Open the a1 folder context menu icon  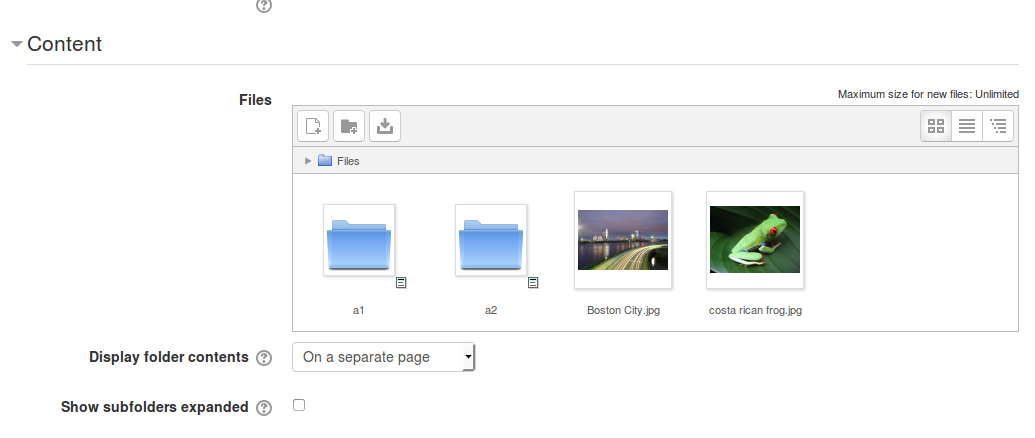[401, 283]
